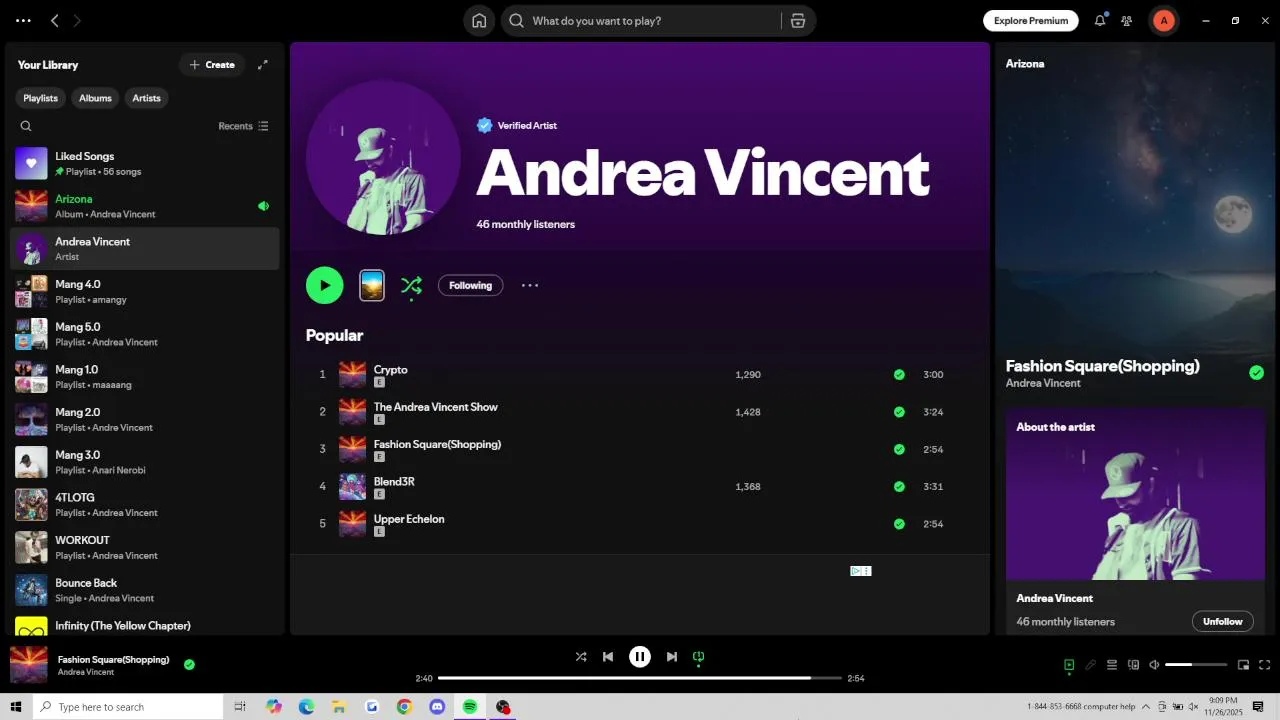This screenshot has height=720, width=1280.
Task: Toggle repeat in the player bar
Action: point(699,657)
